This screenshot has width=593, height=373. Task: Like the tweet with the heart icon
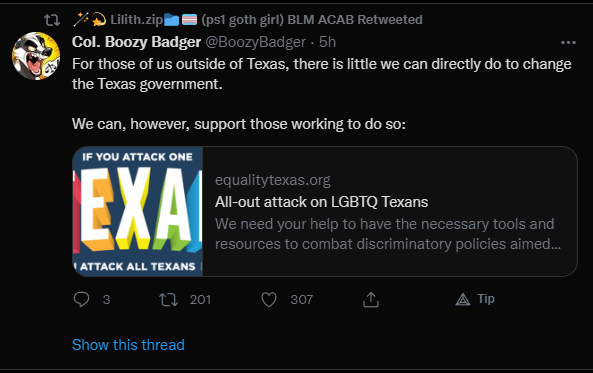click(269, 300)
